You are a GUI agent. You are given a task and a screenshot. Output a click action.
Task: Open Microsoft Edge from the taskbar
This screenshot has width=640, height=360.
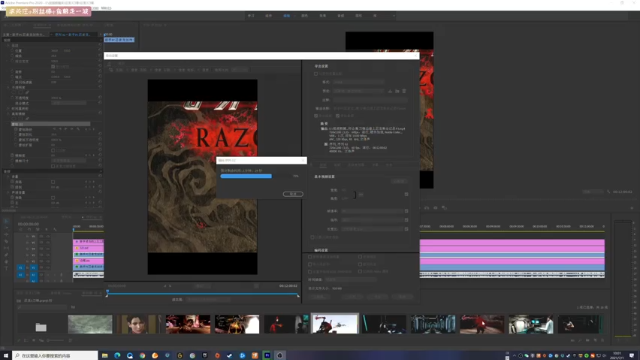pyautogui.click(x=117, y=356)
